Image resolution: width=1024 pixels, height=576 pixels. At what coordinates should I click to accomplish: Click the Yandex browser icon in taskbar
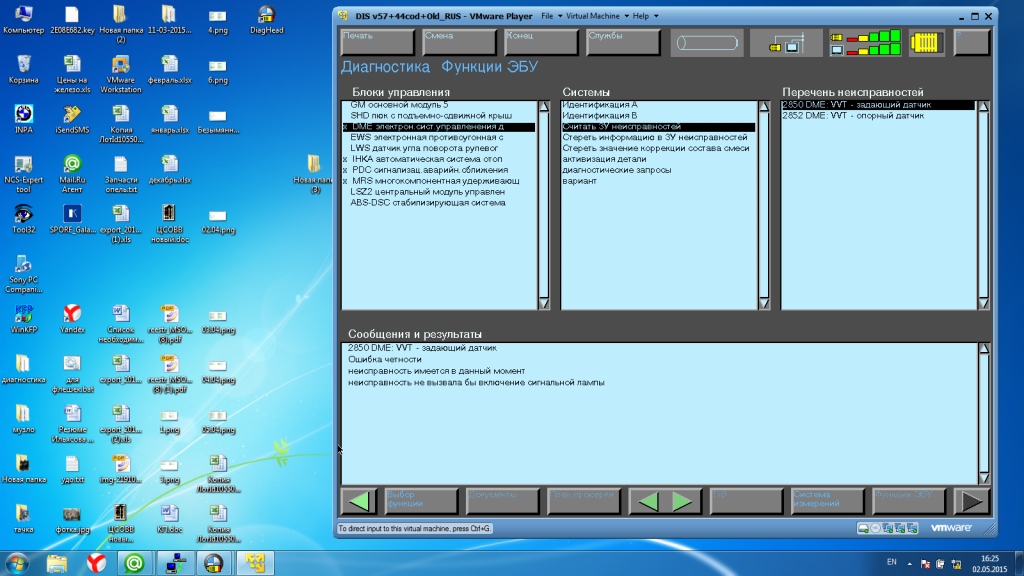click(95, 563)
